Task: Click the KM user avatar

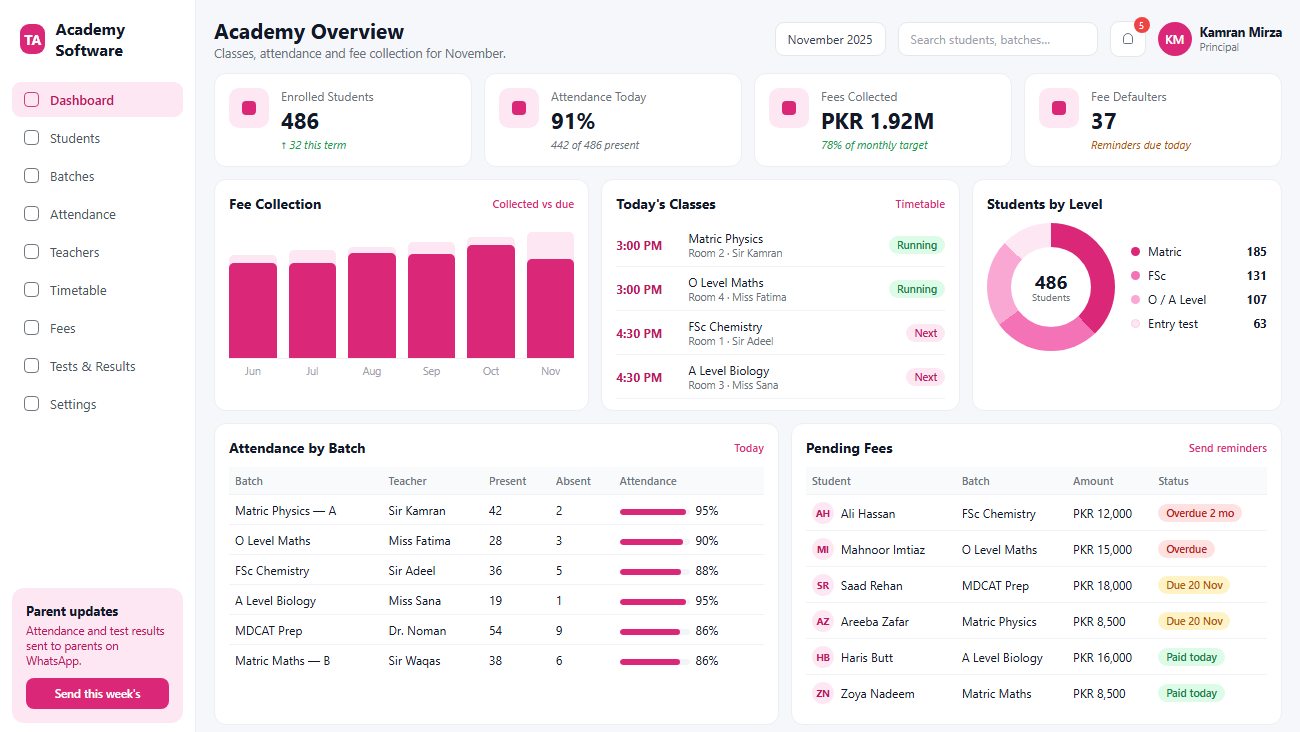Action: 1175,39
